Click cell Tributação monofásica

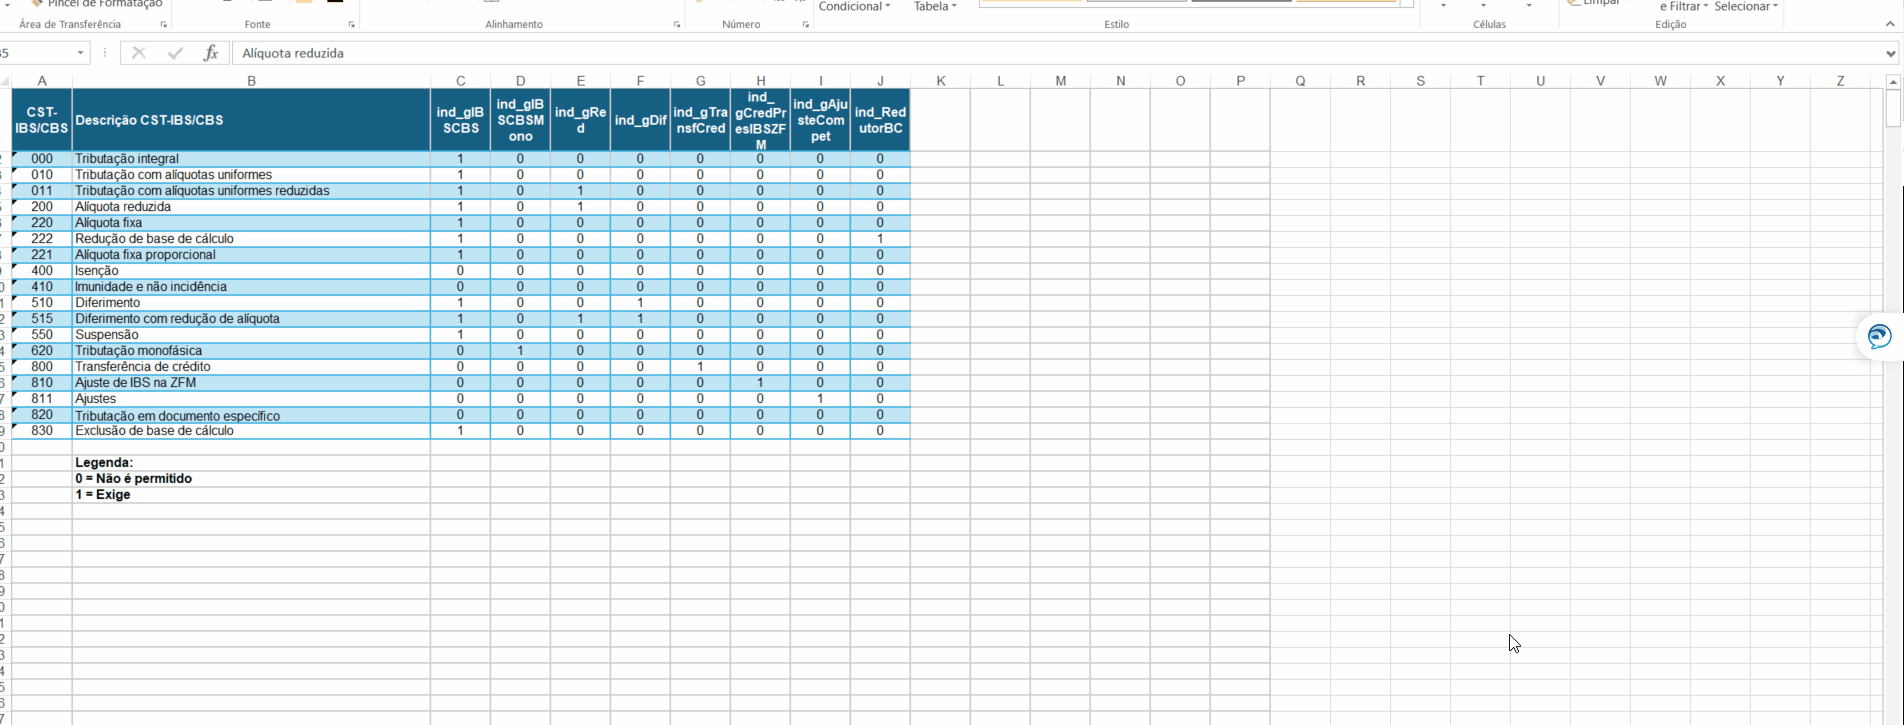[x=251, y=351]
